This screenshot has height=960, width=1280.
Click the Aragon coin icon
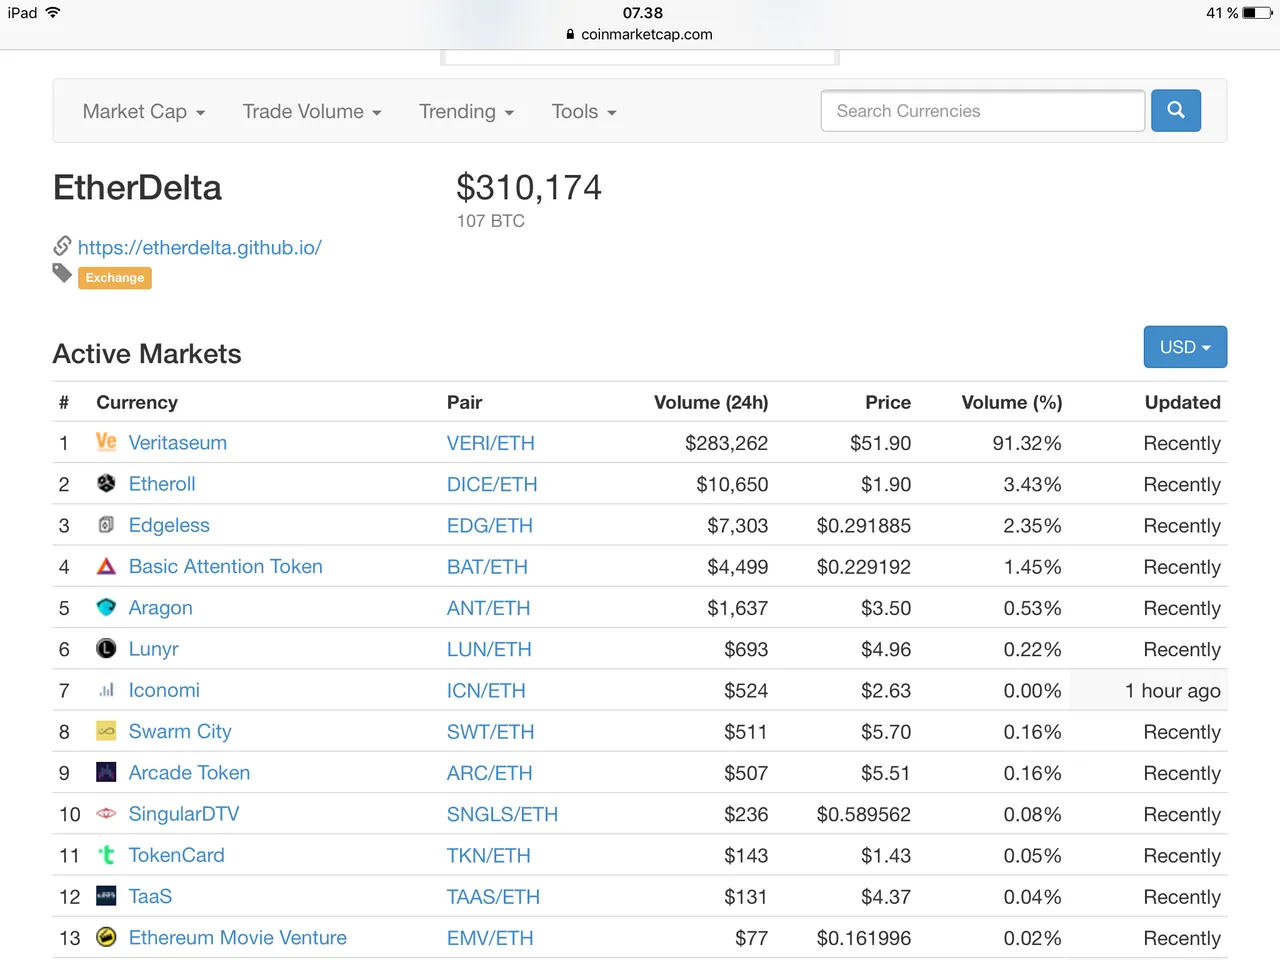tap(106, 607)
